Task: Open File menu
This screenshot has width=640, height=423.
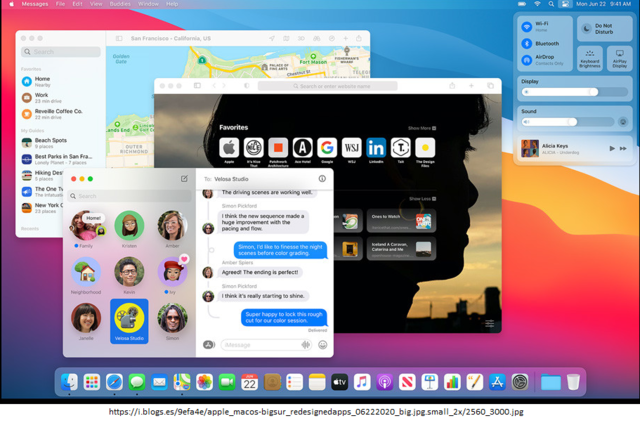Action: (x=60, y=4)
